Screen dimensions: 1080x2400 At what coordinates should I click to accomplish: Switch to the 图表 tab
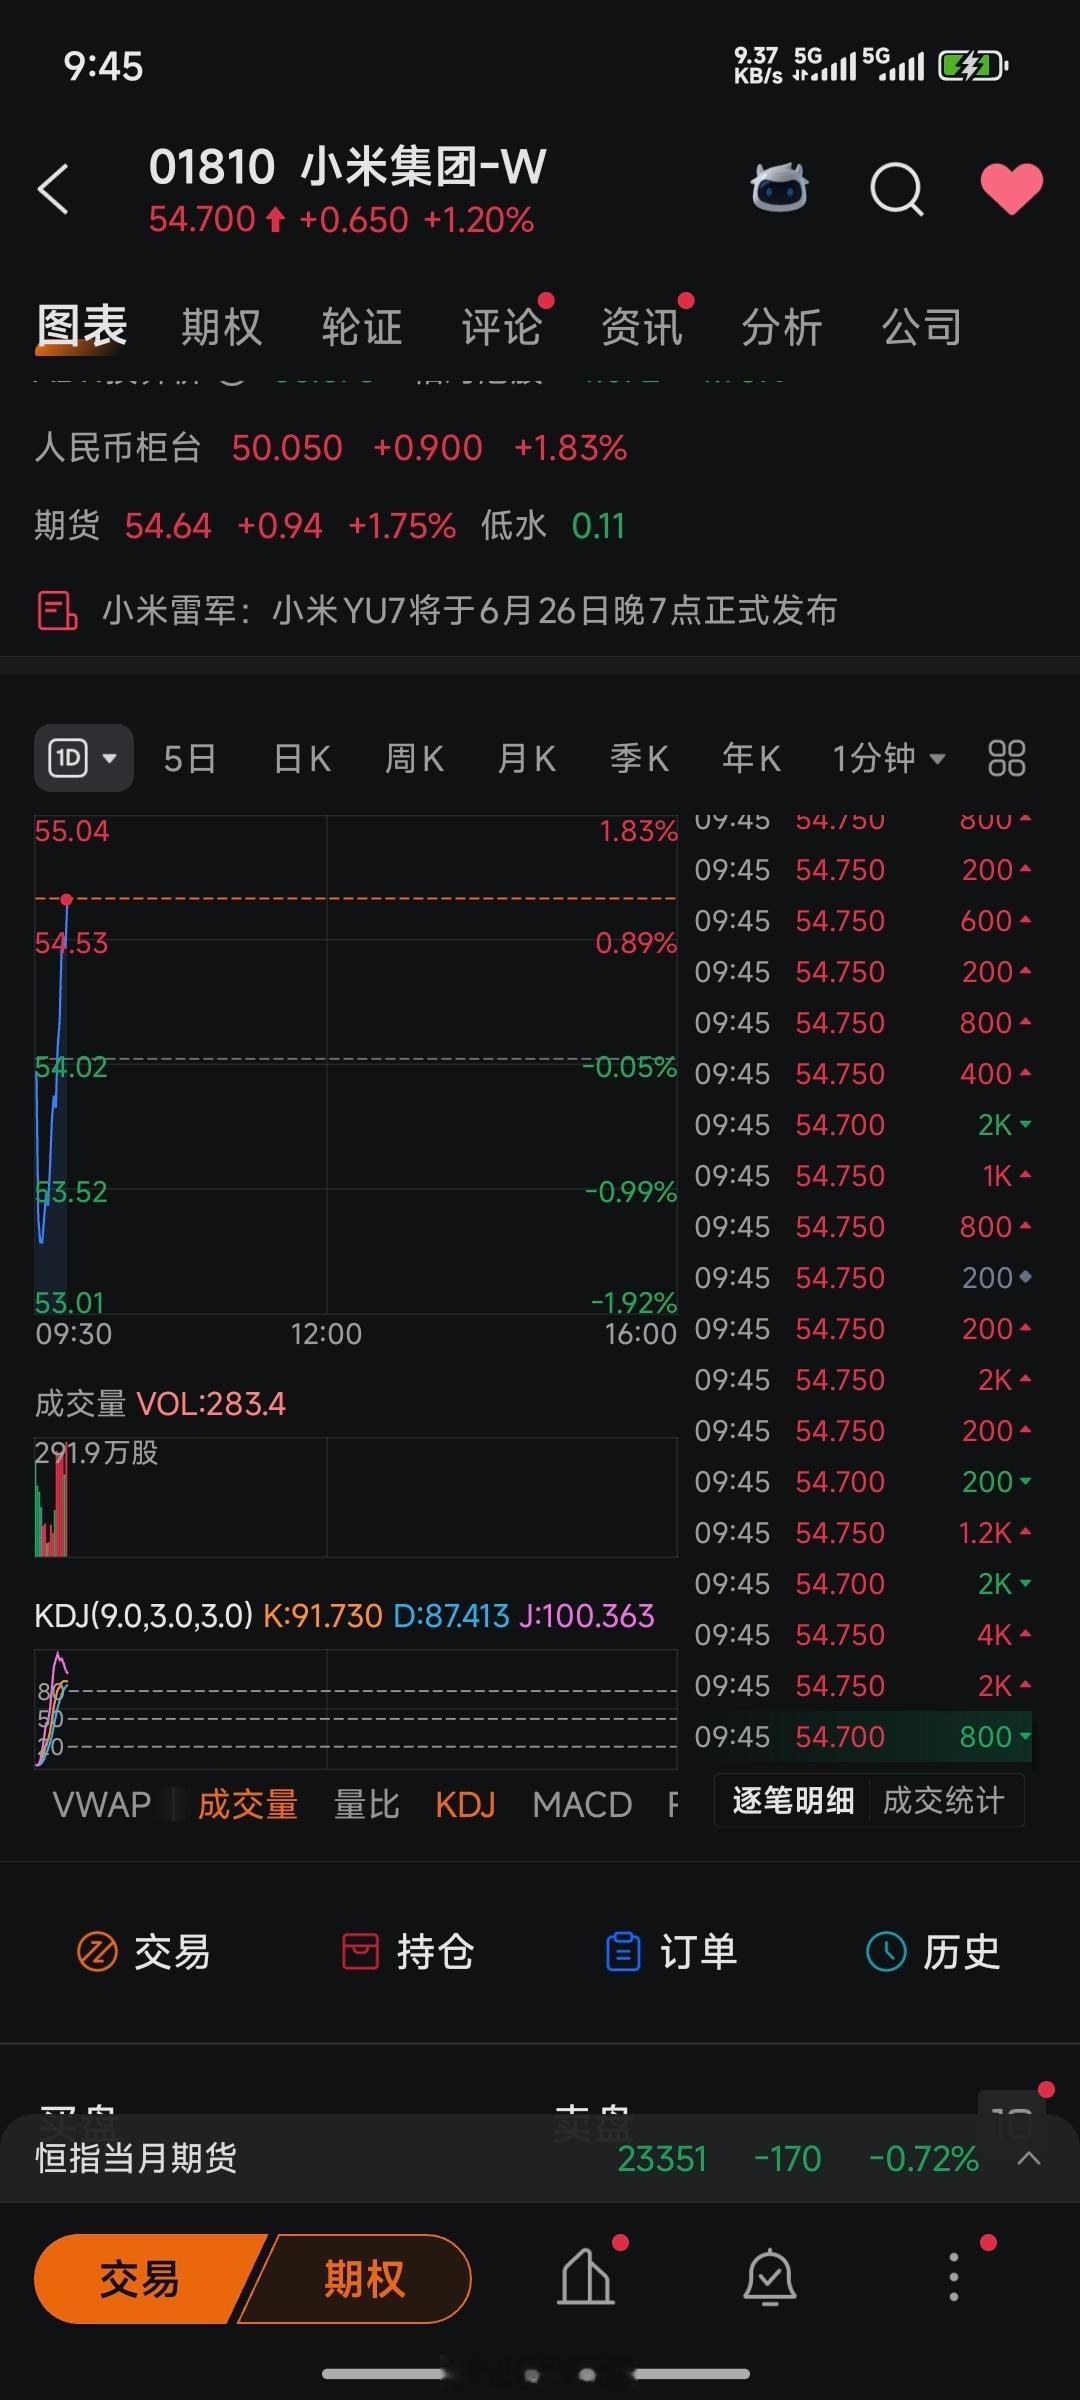[x=82, y=327]
